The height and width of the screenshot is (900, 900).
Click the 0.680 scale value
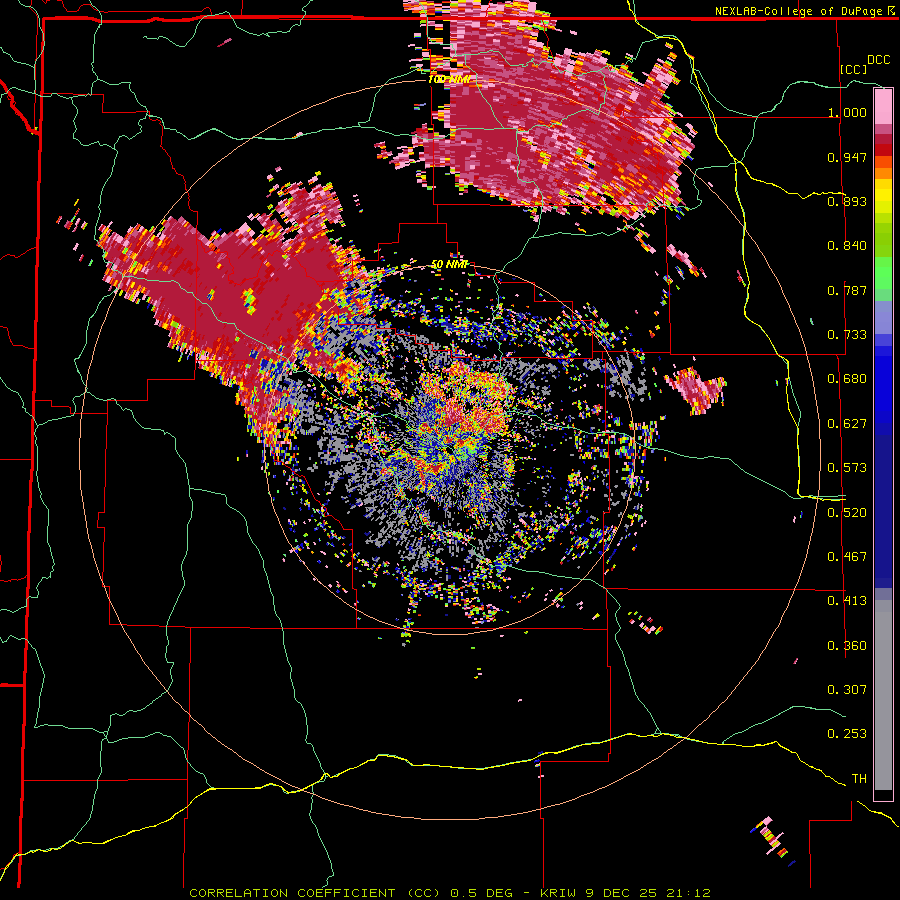(847, 379)
